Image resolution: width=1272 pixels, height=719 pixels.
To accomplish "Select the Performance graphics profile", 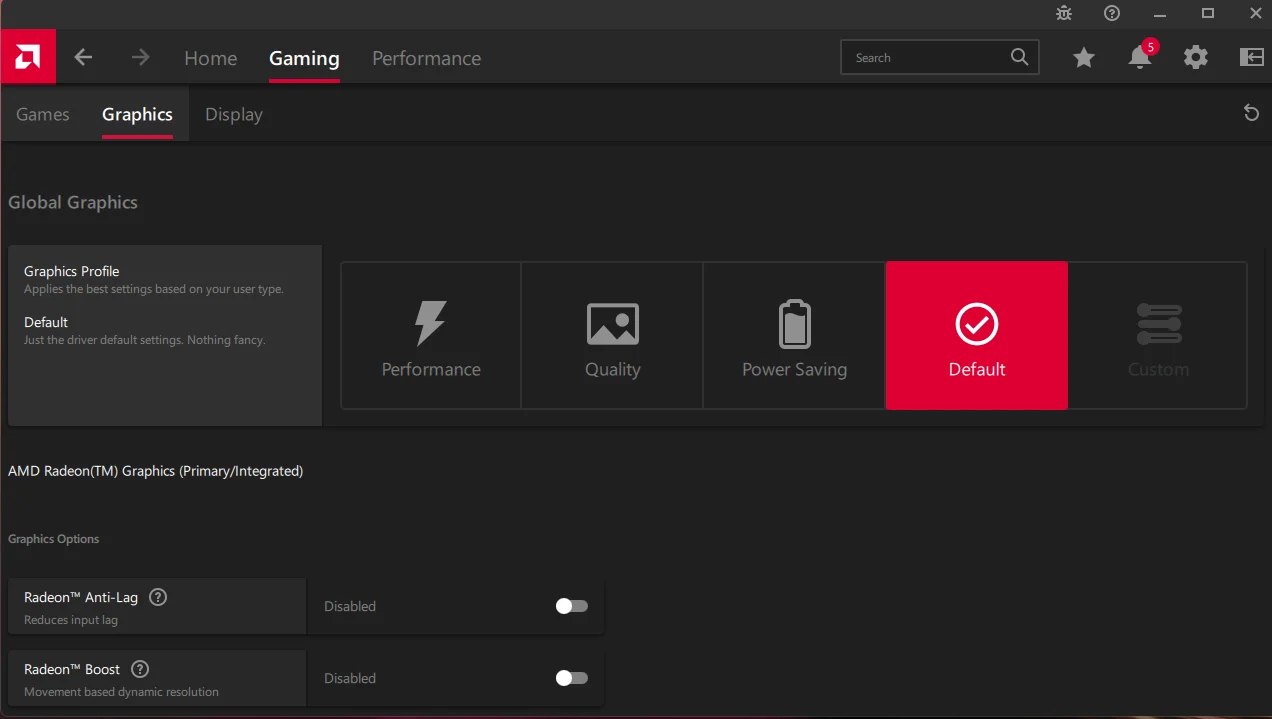I will [x=431, y=336].
